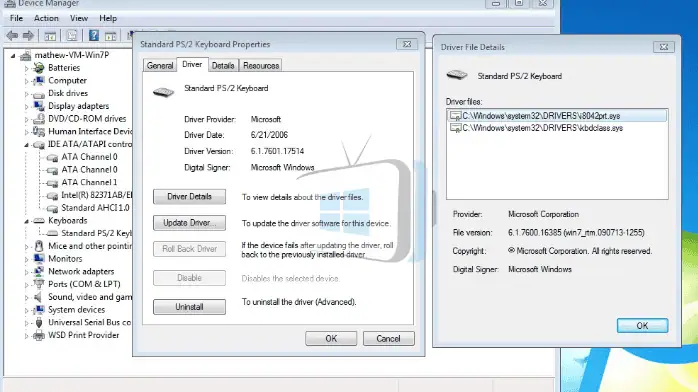This screenshot has height=392, width=698.
Task: Open the Help menu
Action: click(x=108, y=18)
